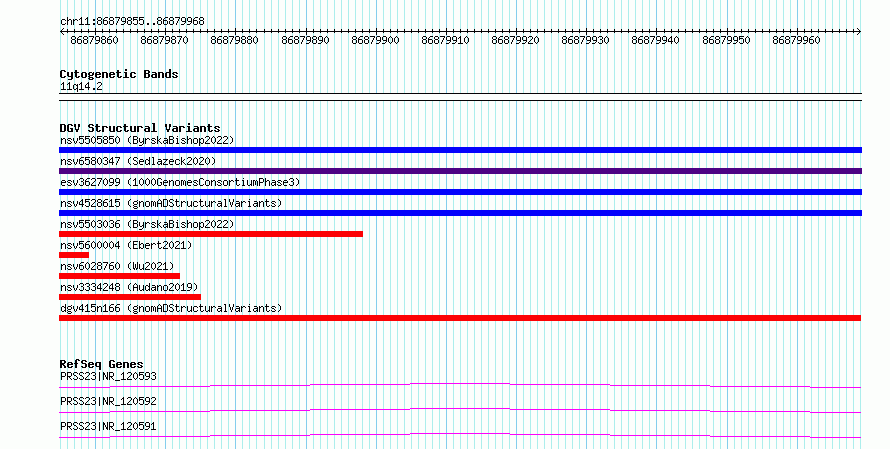The width and height of the screenshot is (890, 449).
Task: Open dgv415n166 (gnomADStructuralVariants) label
Action: tap(171, 308)
